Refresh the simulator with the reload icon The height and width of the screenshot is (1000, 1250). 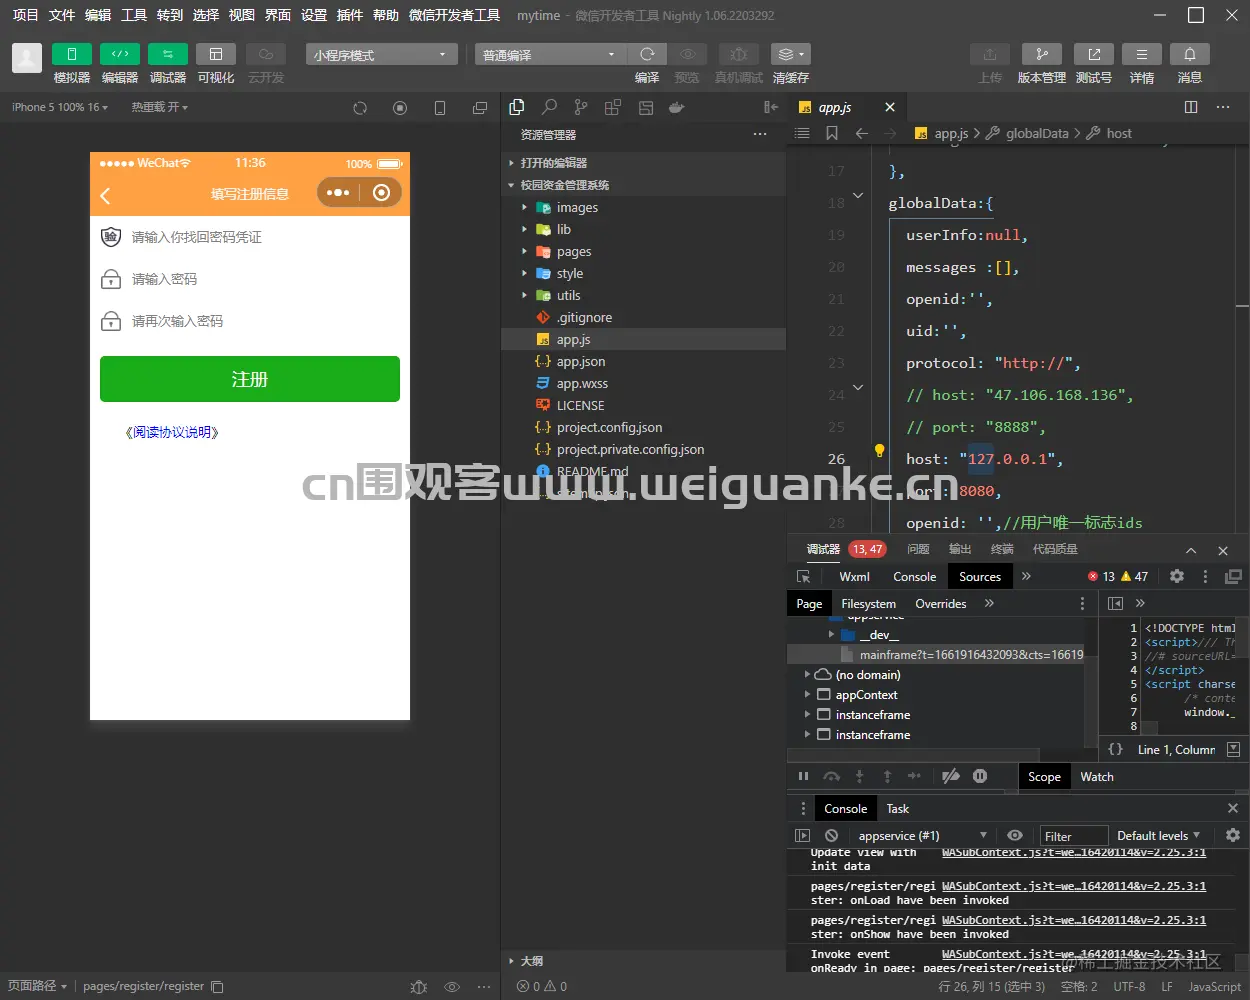(x=360, y=108)
